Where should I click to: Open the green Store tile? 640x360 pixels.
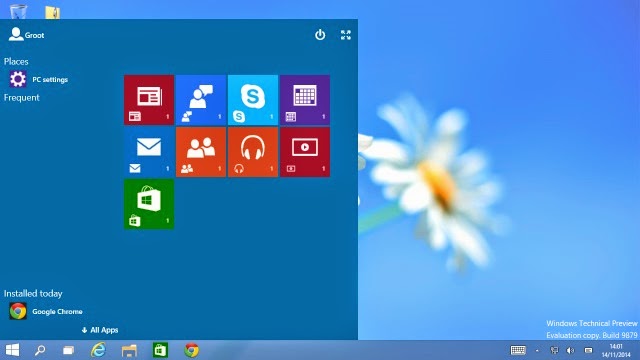click(149, 204)
